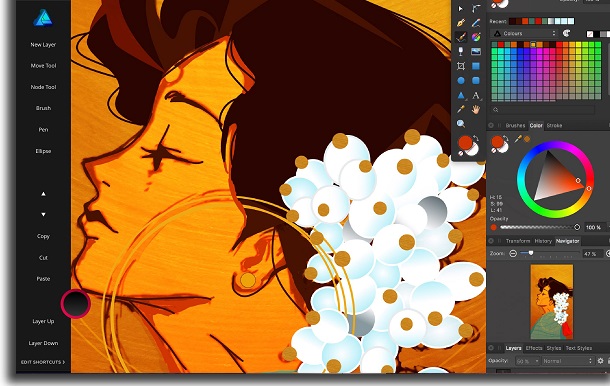Switch to the Brushes tab
The image size is (610, 386).
pyautogui.click(x=515, y=125)
